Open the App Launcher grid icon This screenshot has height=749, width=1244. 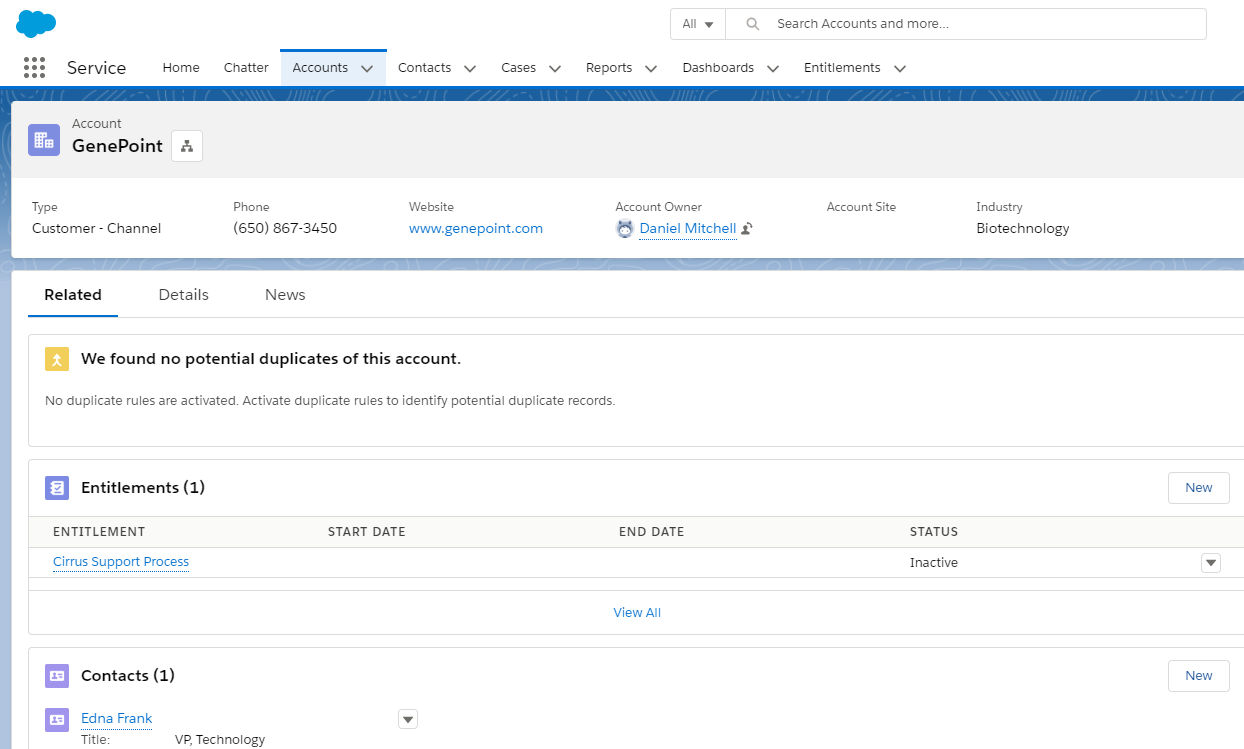[34, 68]
